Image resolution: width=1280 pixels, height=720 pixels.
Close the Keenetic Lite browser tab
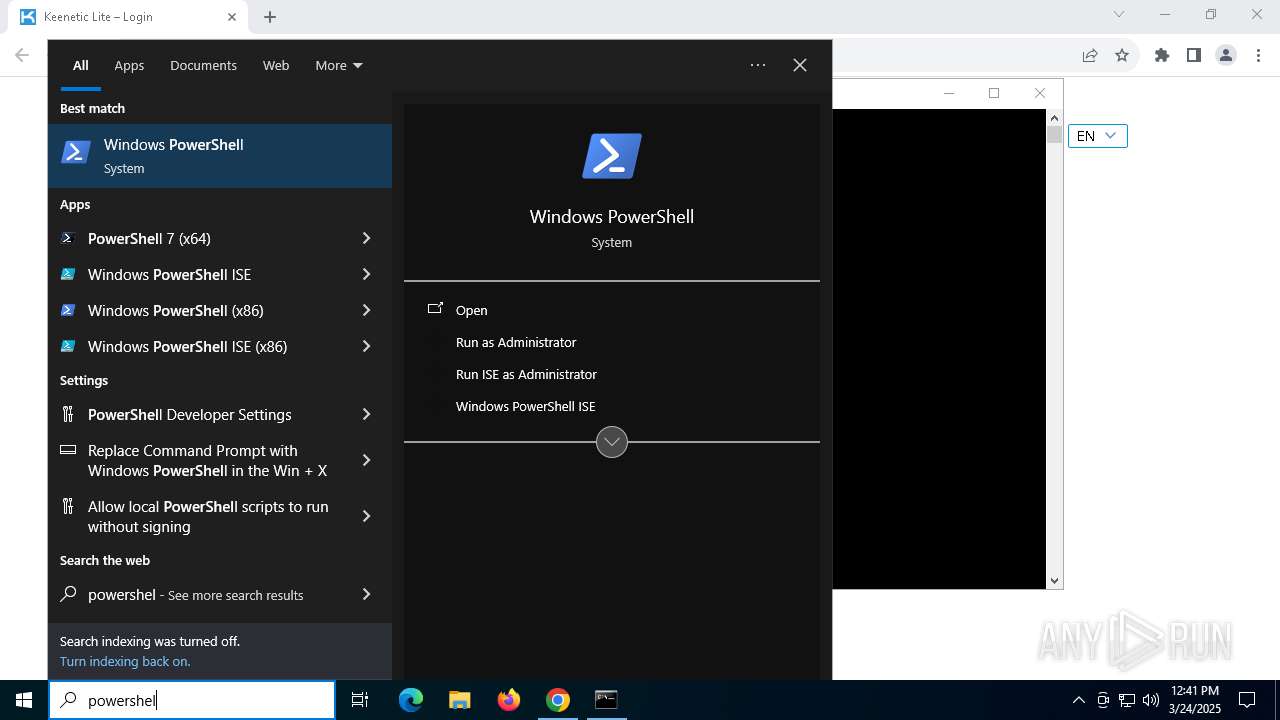(x=232, y=17)
